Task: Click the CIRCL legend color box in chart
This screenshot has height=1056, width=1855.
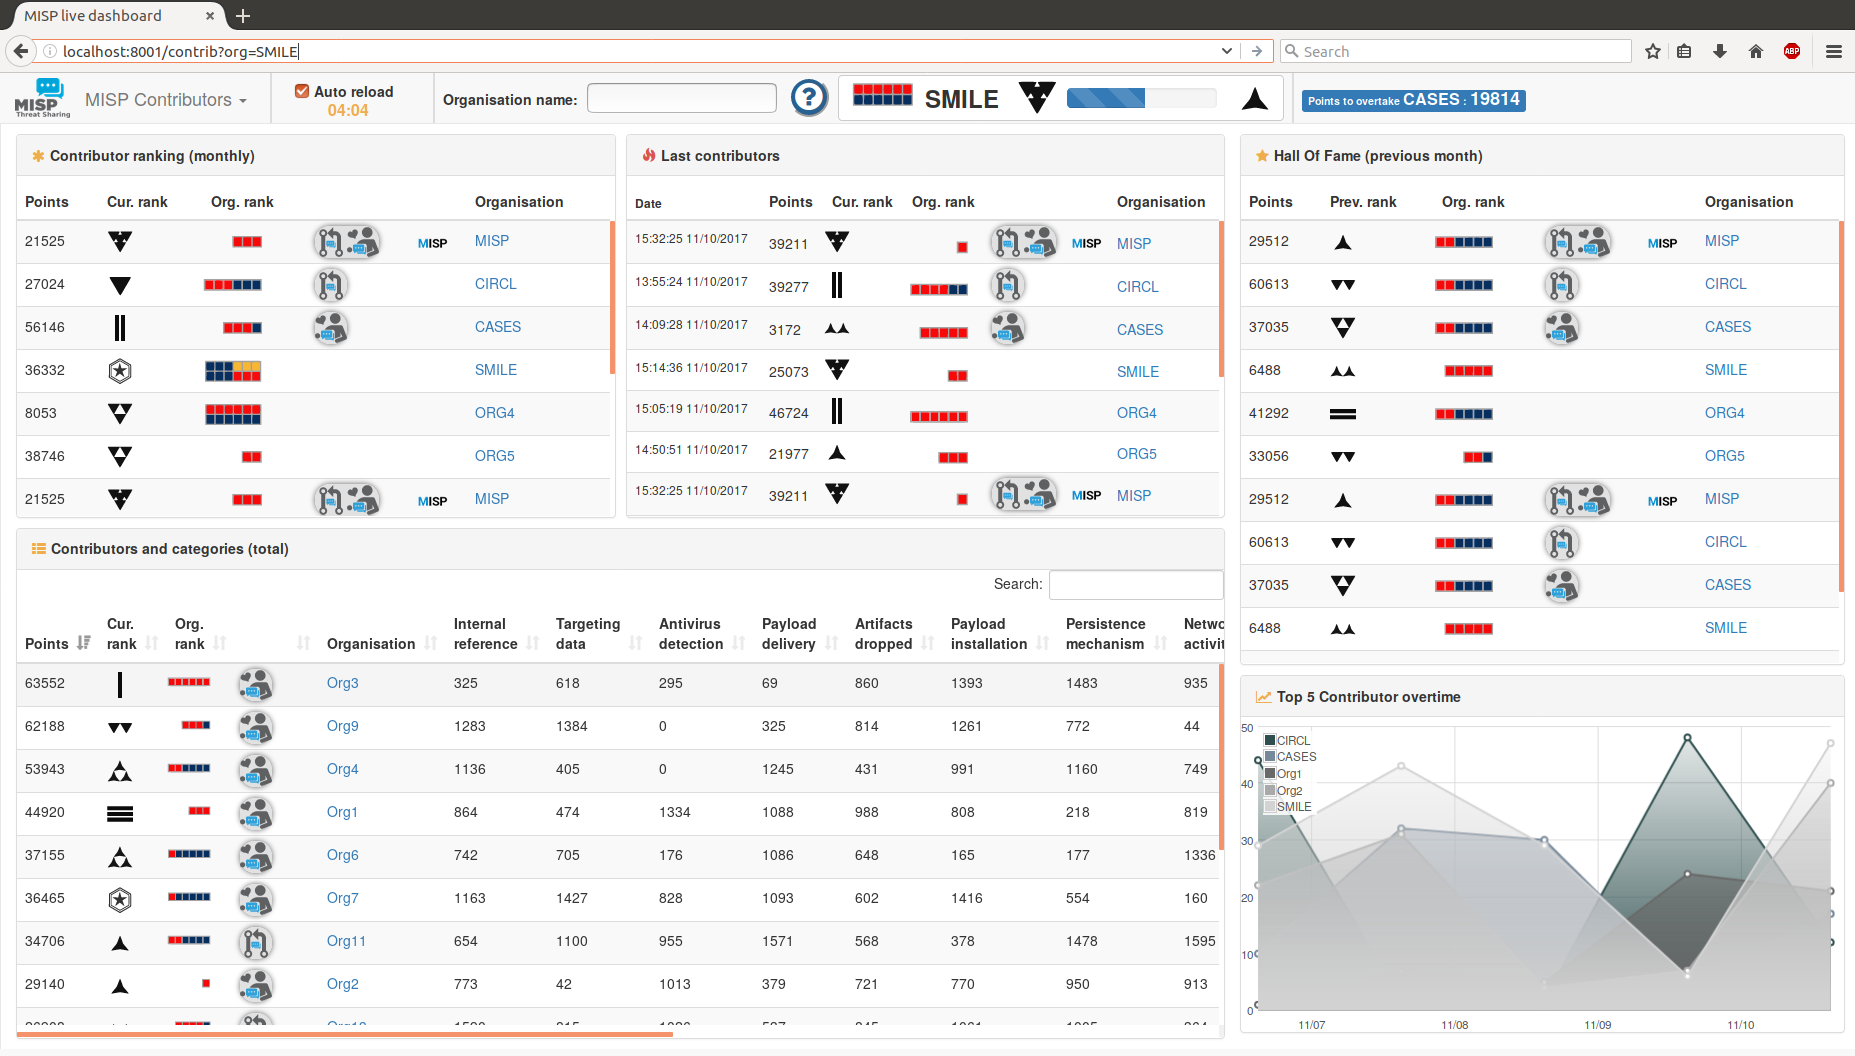Action: (x=1270, y=741)
